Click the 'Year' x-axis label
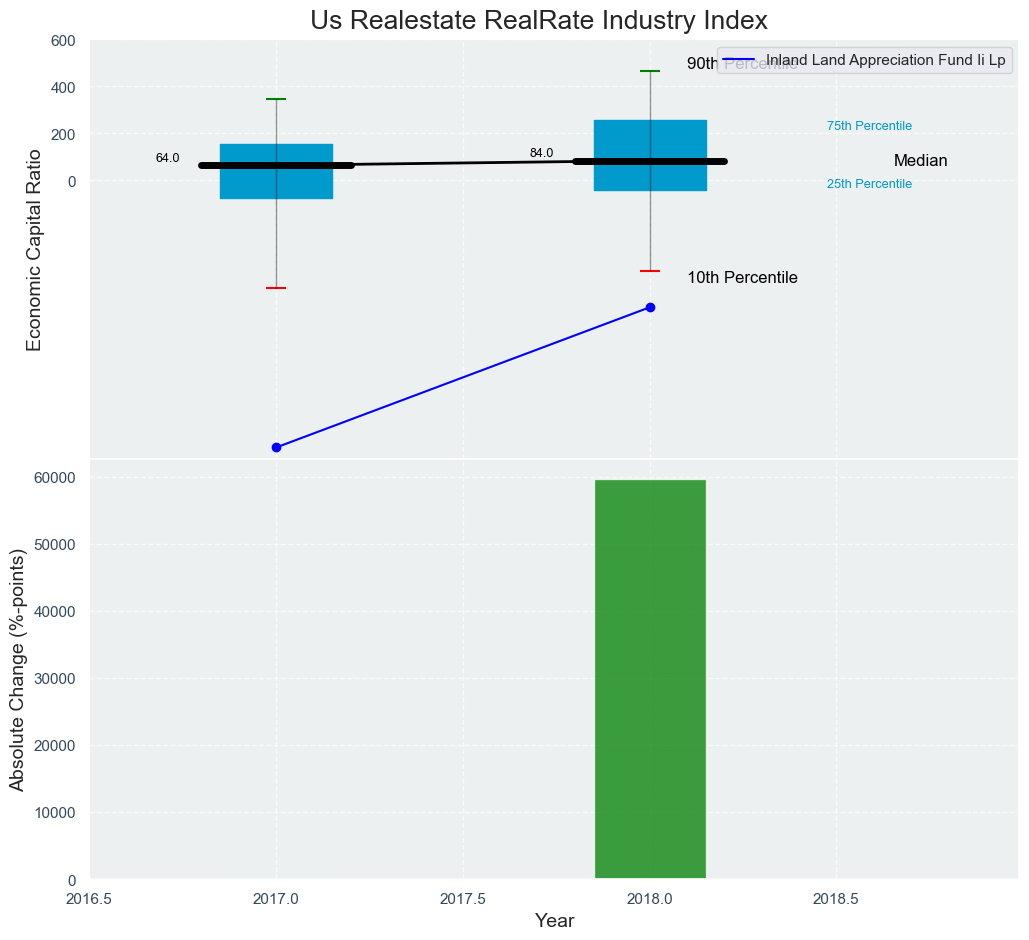The image size is (1029, 940). 554,921
